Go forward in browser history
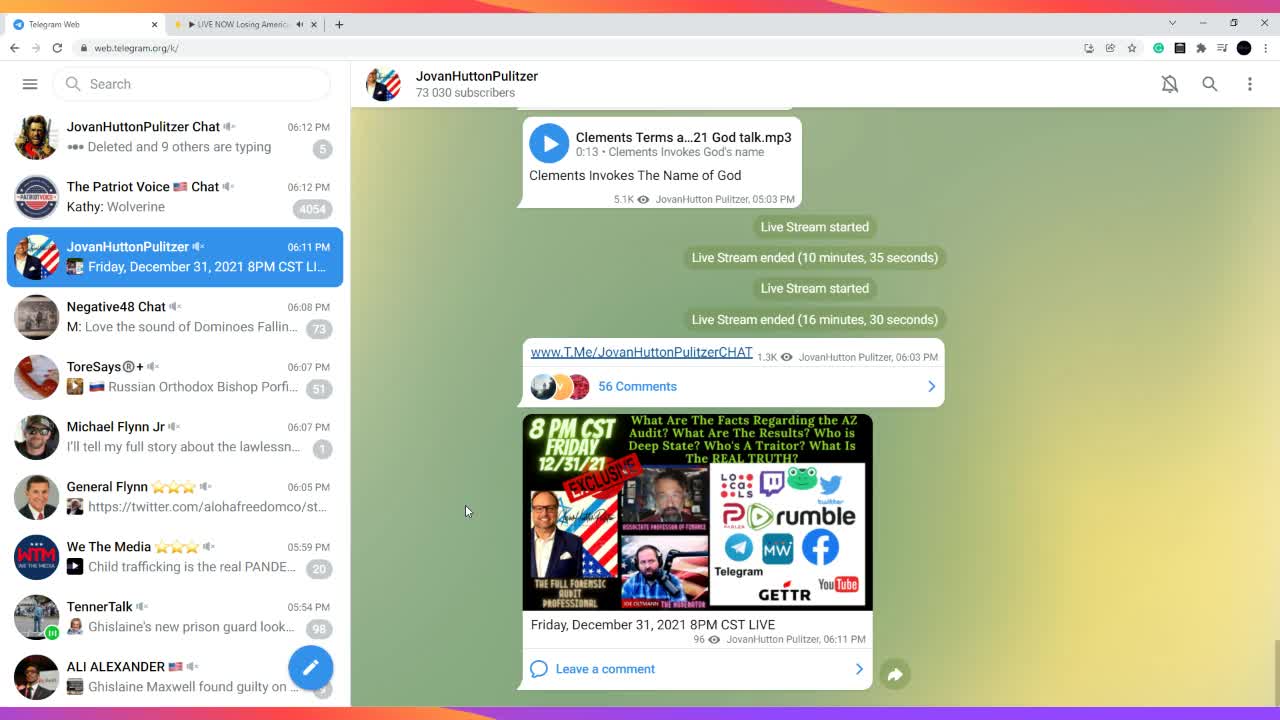The width and height of the screenshot is (1280, 720). tap(35, 48)
